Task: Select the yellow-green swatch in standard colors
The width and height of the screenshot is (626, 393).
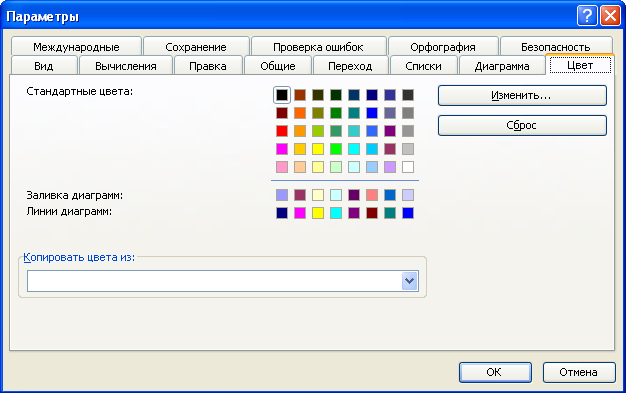Action: 318,131
